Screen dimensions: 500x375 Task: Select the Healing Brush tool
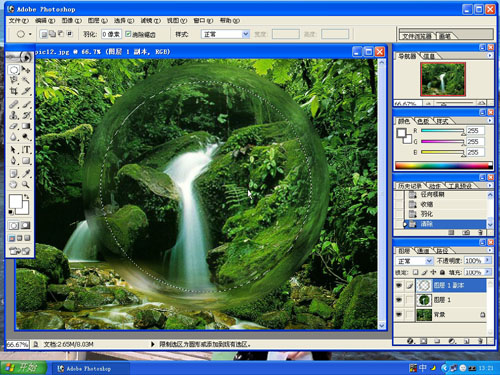(14, 104)
